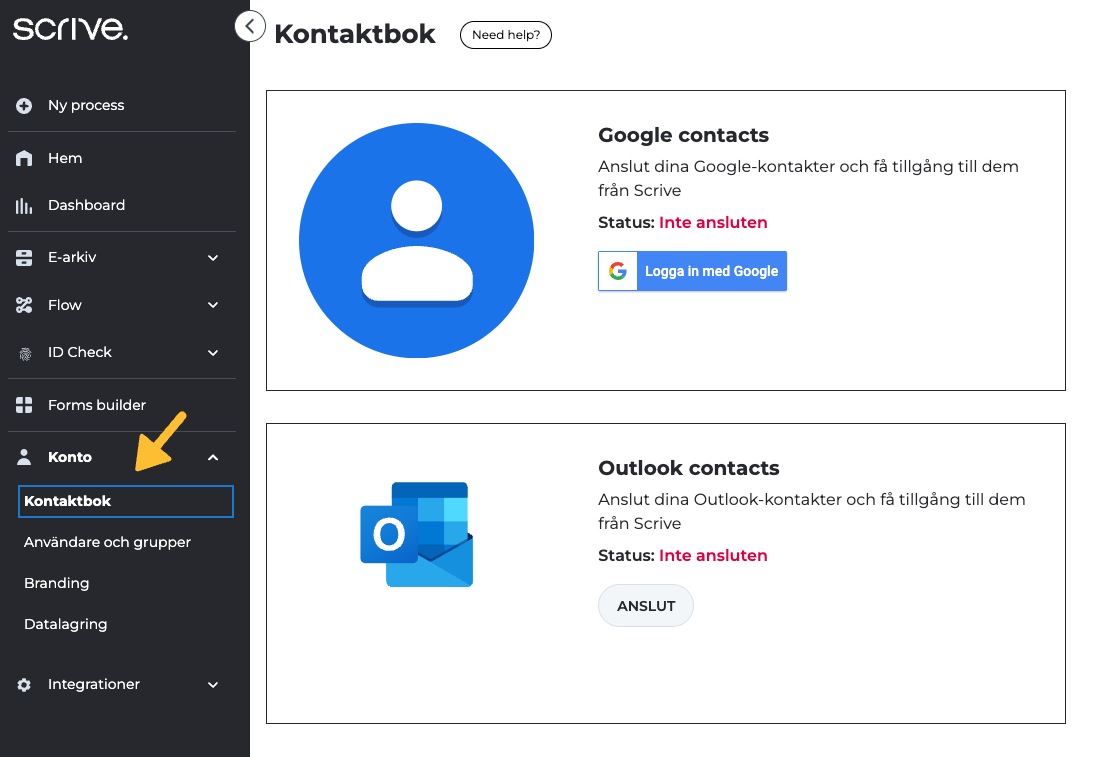Open the Datalagring menu item
Viewport: 1096px width, 757px height.
[66, 624]
